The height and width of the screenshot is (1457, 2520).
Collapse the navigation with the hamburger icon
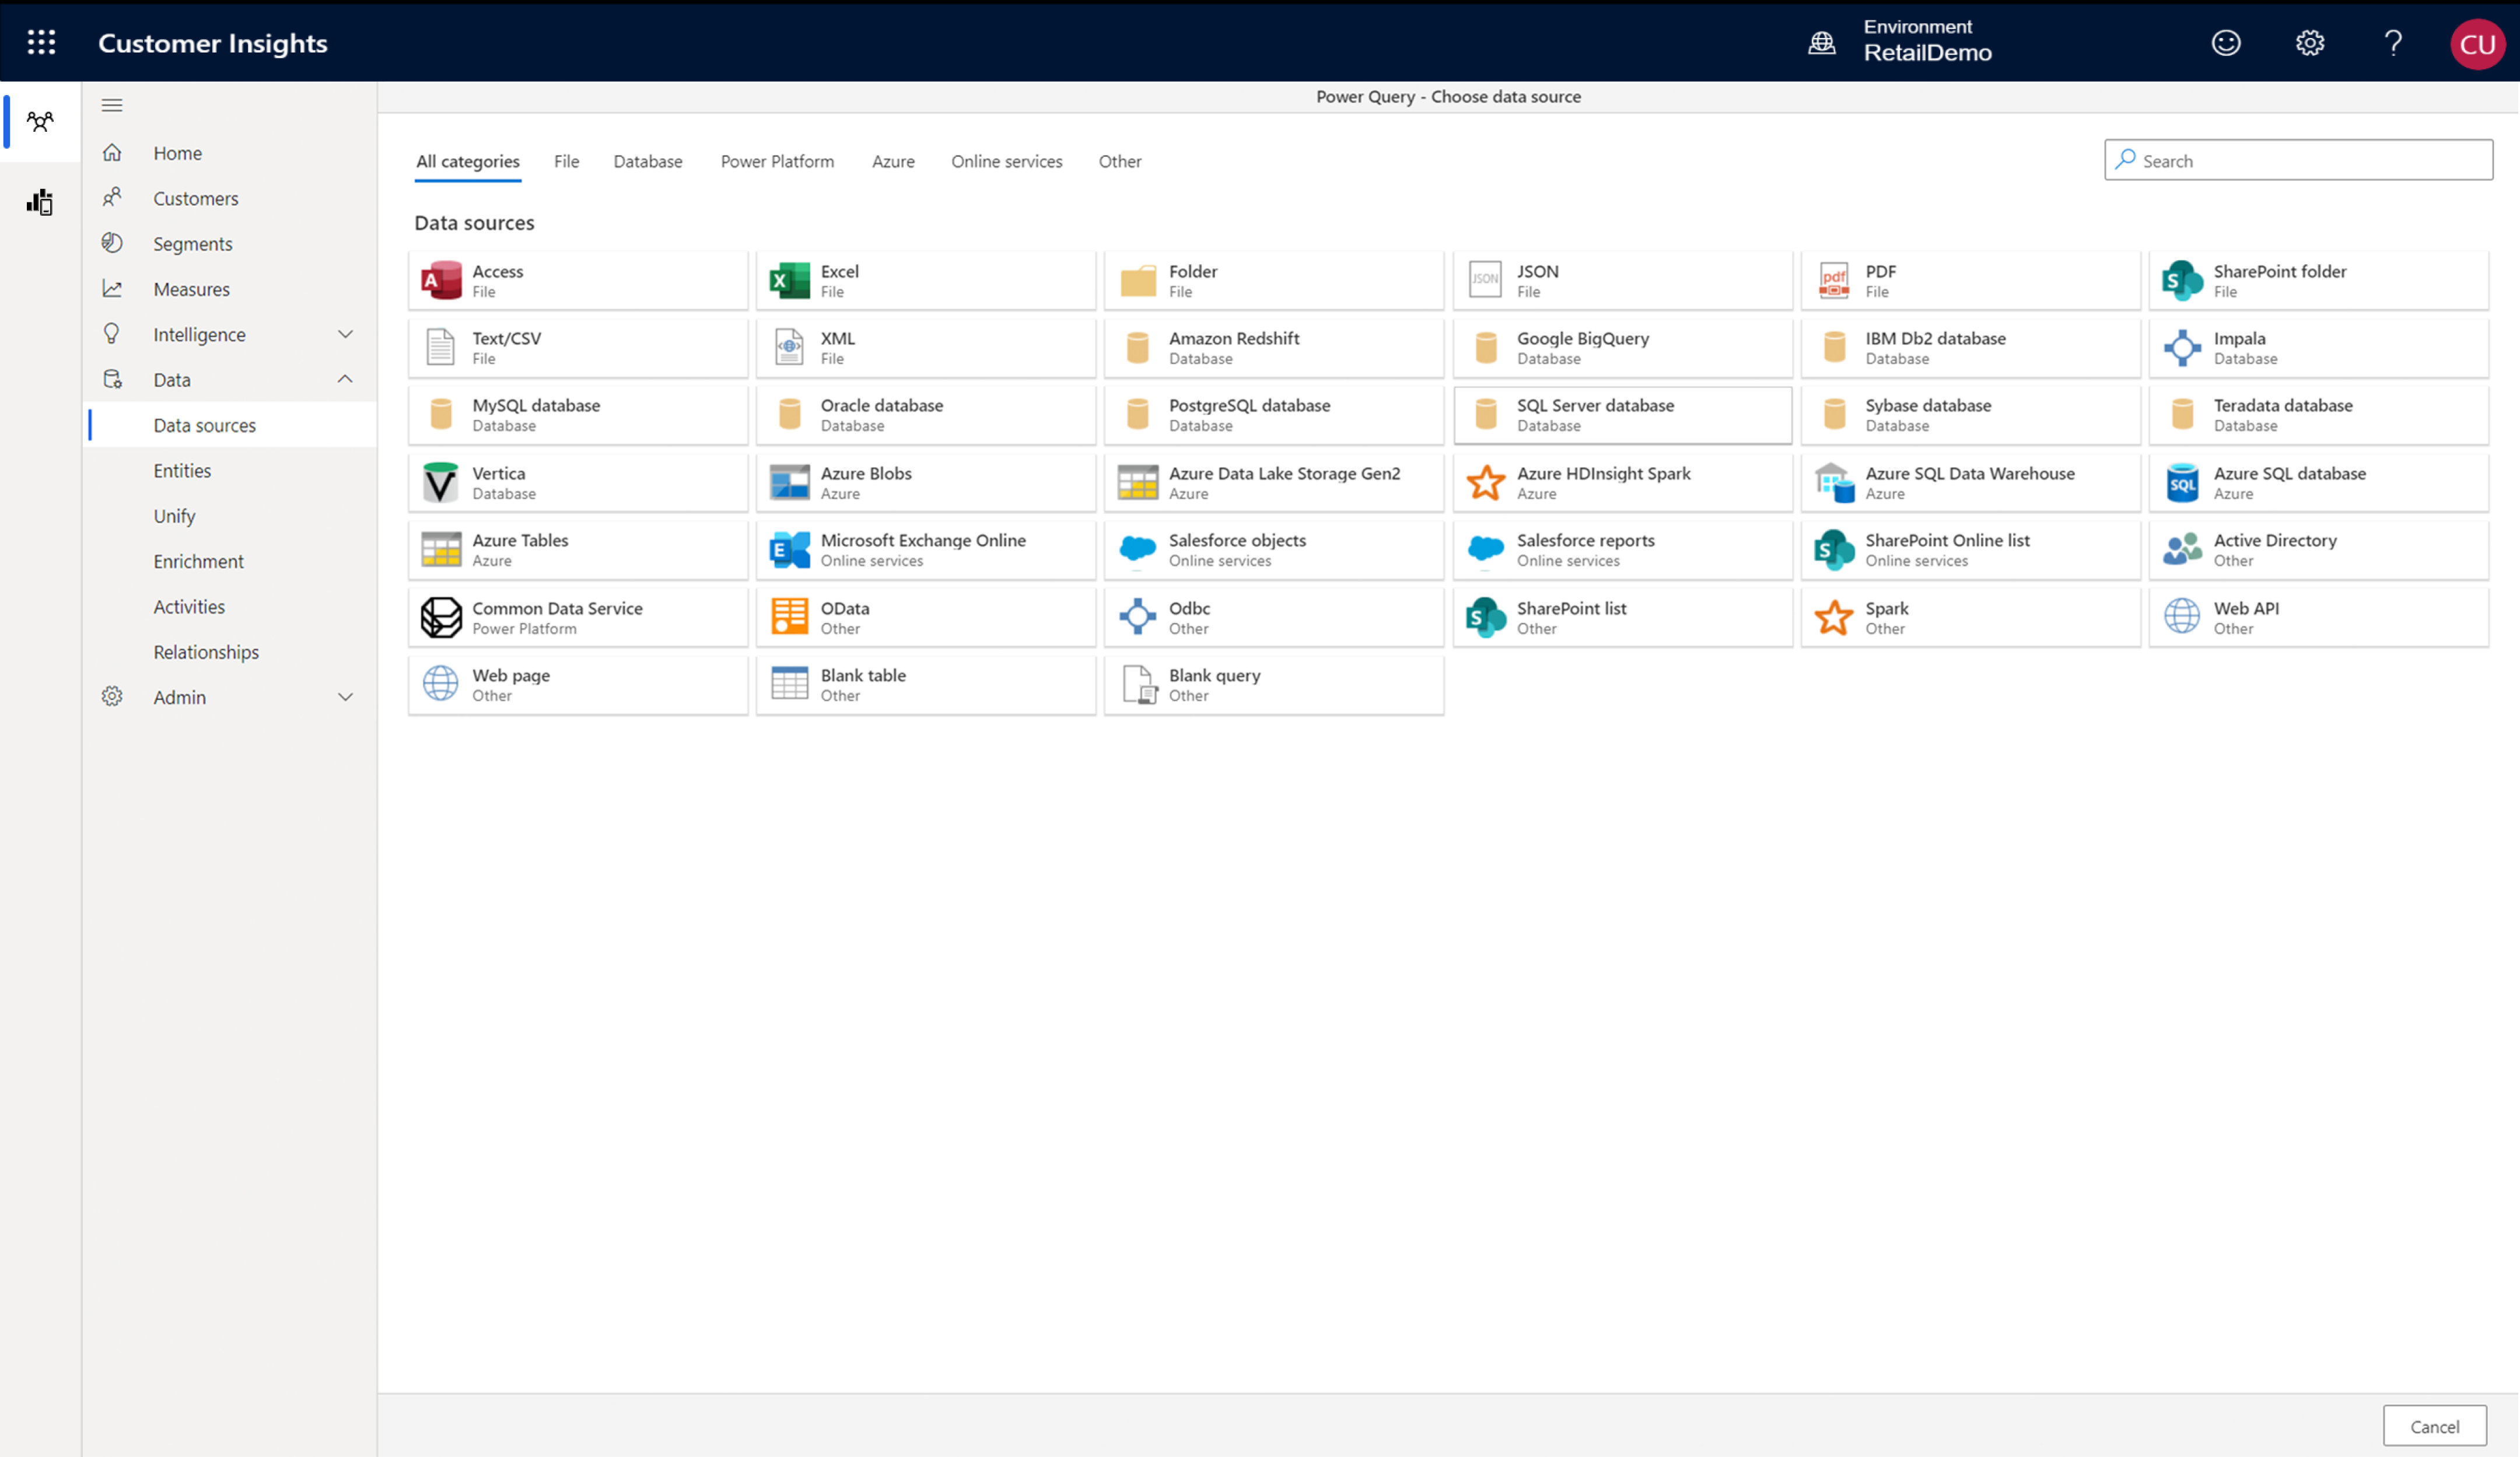click(x=112, y=104)
